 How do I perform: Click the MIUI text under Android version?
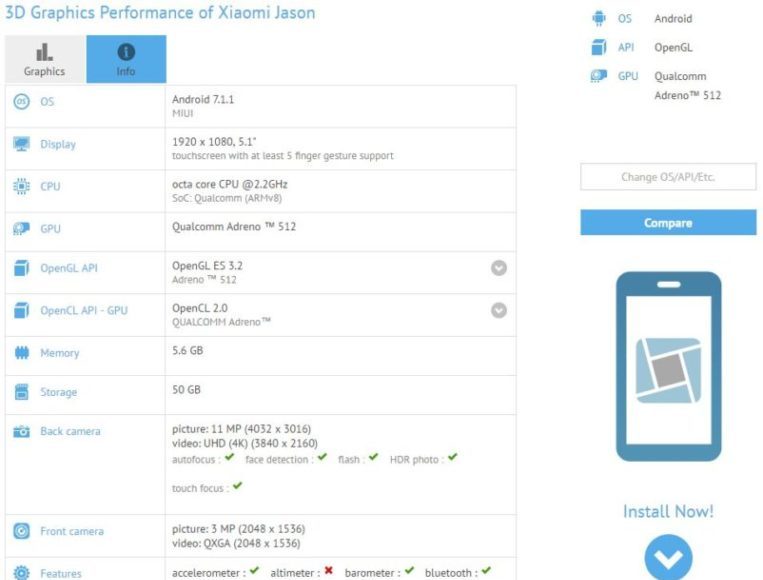click(182, 113)
